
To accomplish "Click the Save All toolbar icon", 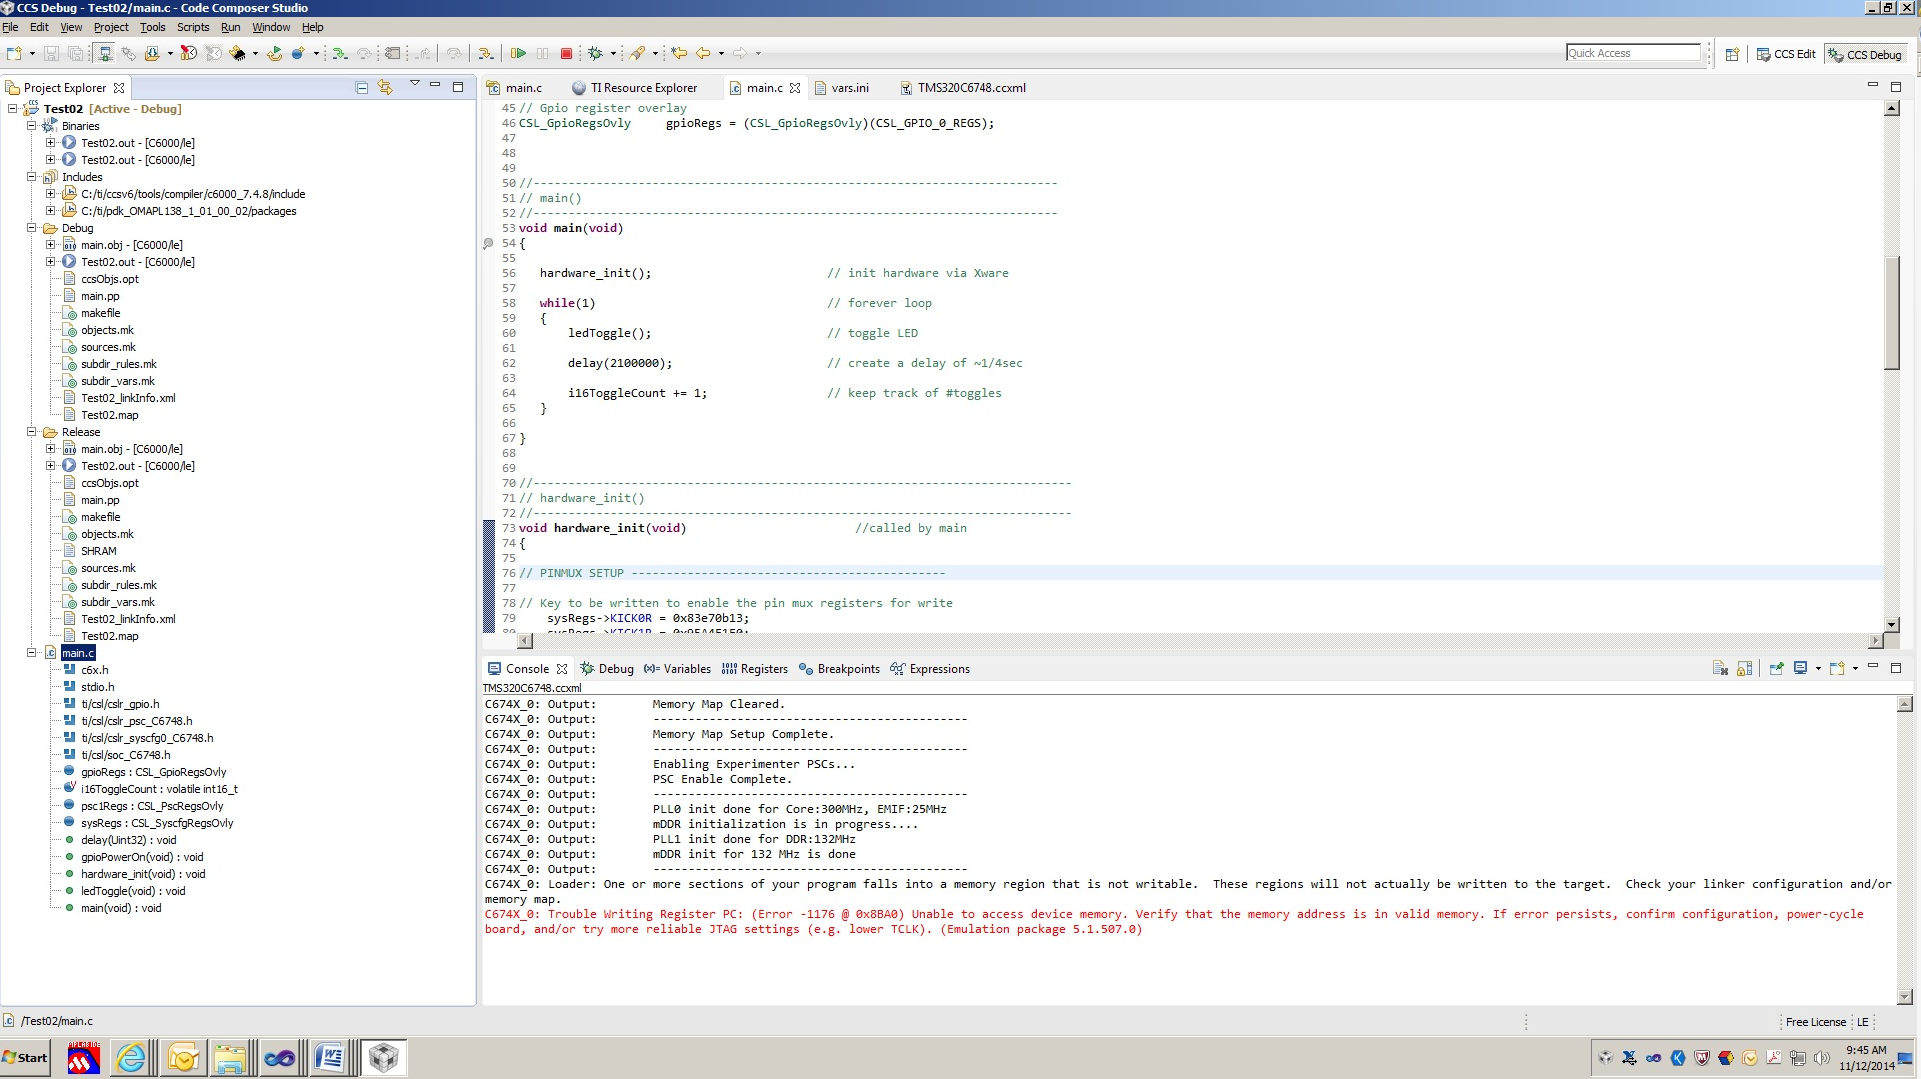I will (75, 53).
